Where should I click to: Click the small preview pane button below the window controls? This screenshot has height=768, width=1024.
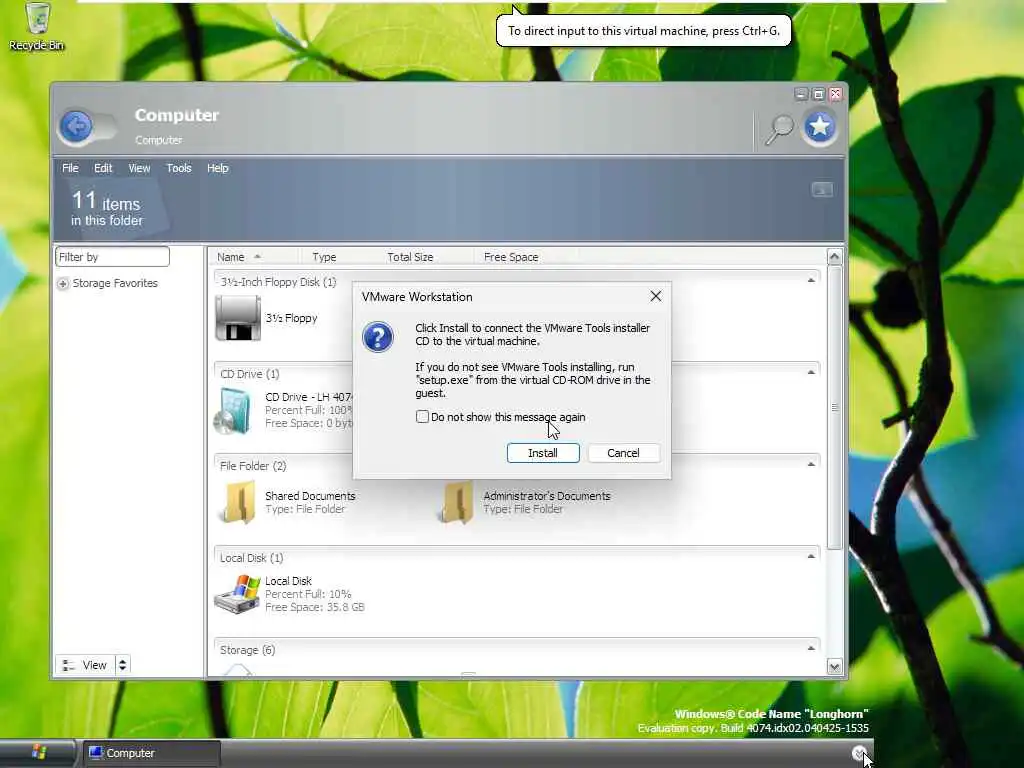click(822, 189)
